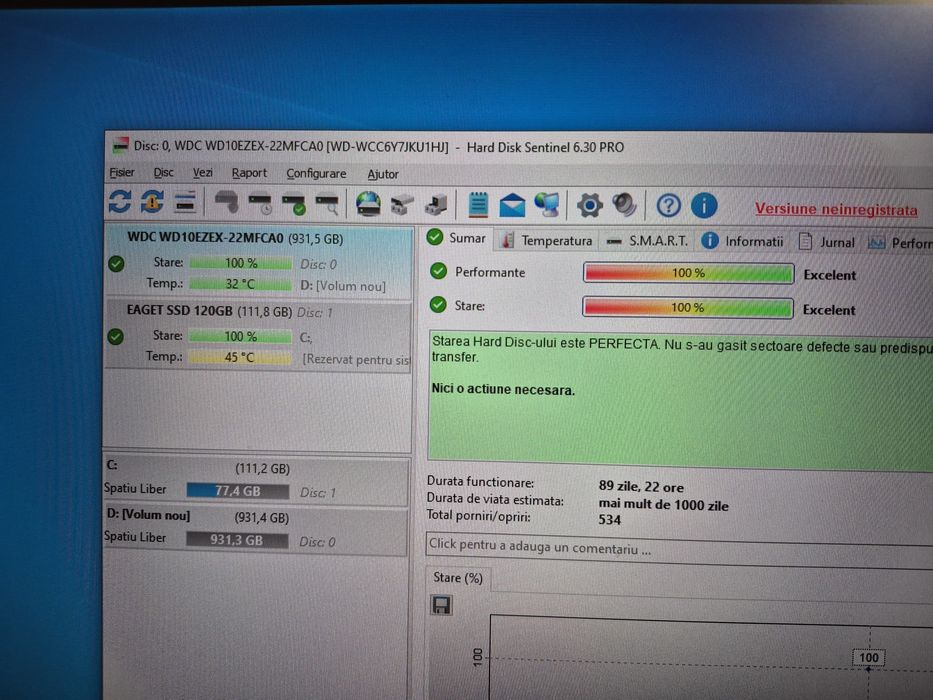Click the 'mai mult de 1000 zile' value

pyautogui.click(x=663, y=505)
